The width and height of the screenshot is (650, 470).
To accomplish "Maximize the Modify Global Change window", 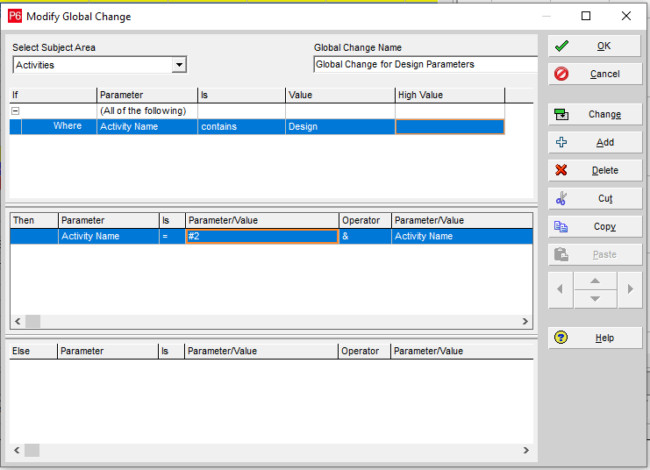I will pyautogui.click(x=586, y=16).
